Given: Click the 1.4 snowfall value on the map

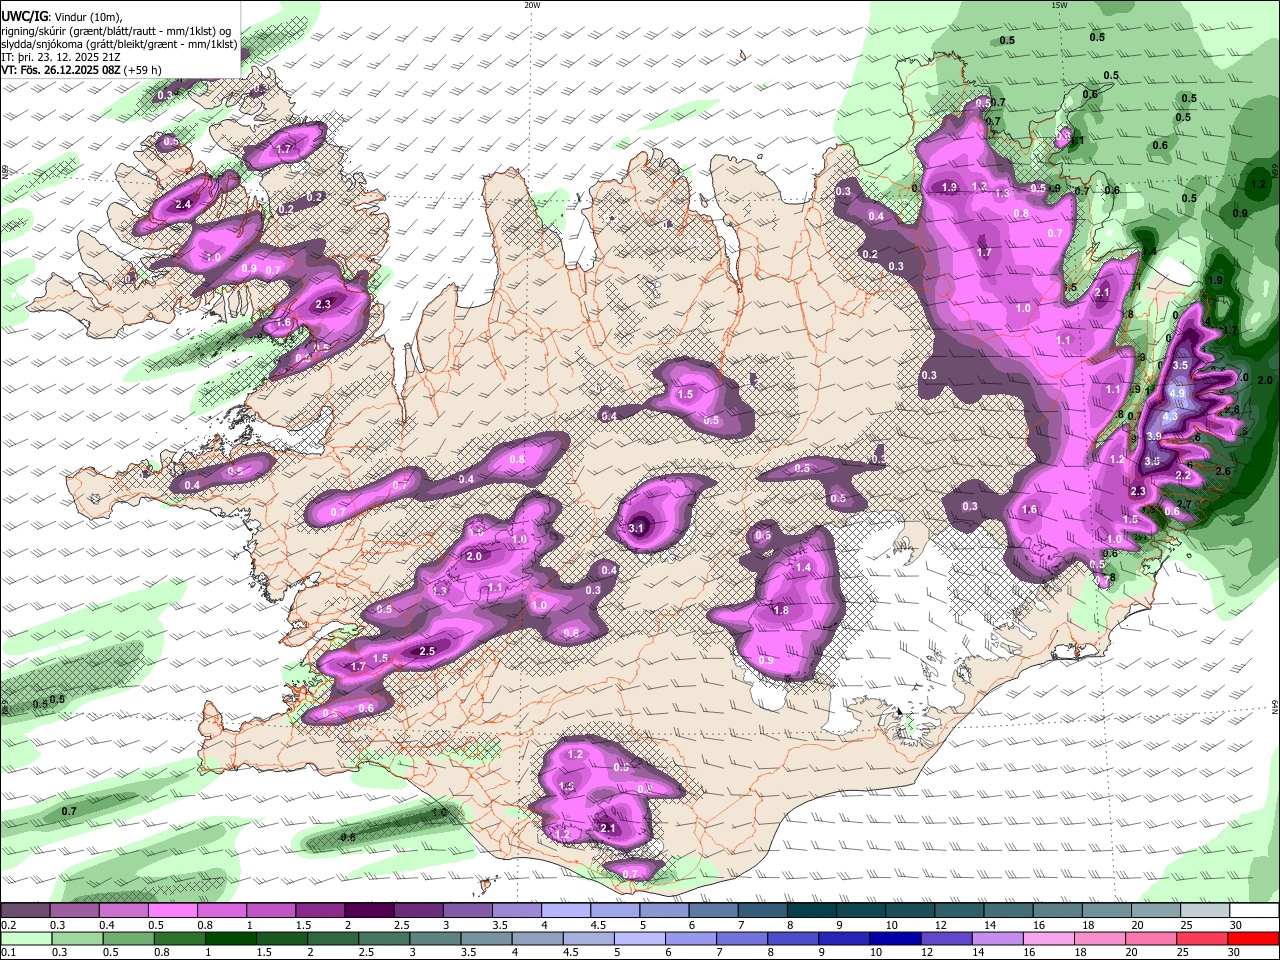Looking at the screenshot, I should [803, 567].
